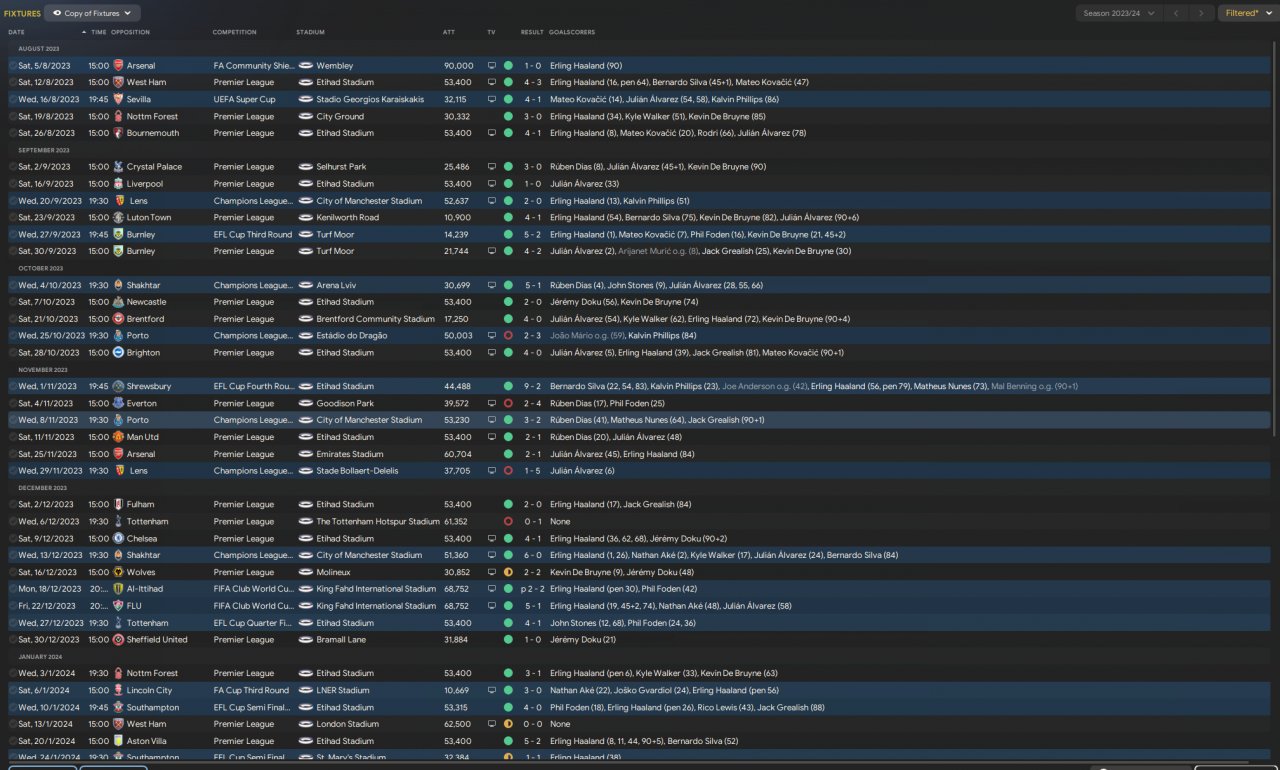Click the Shrewsbury club crest icon

coord(118,386)
